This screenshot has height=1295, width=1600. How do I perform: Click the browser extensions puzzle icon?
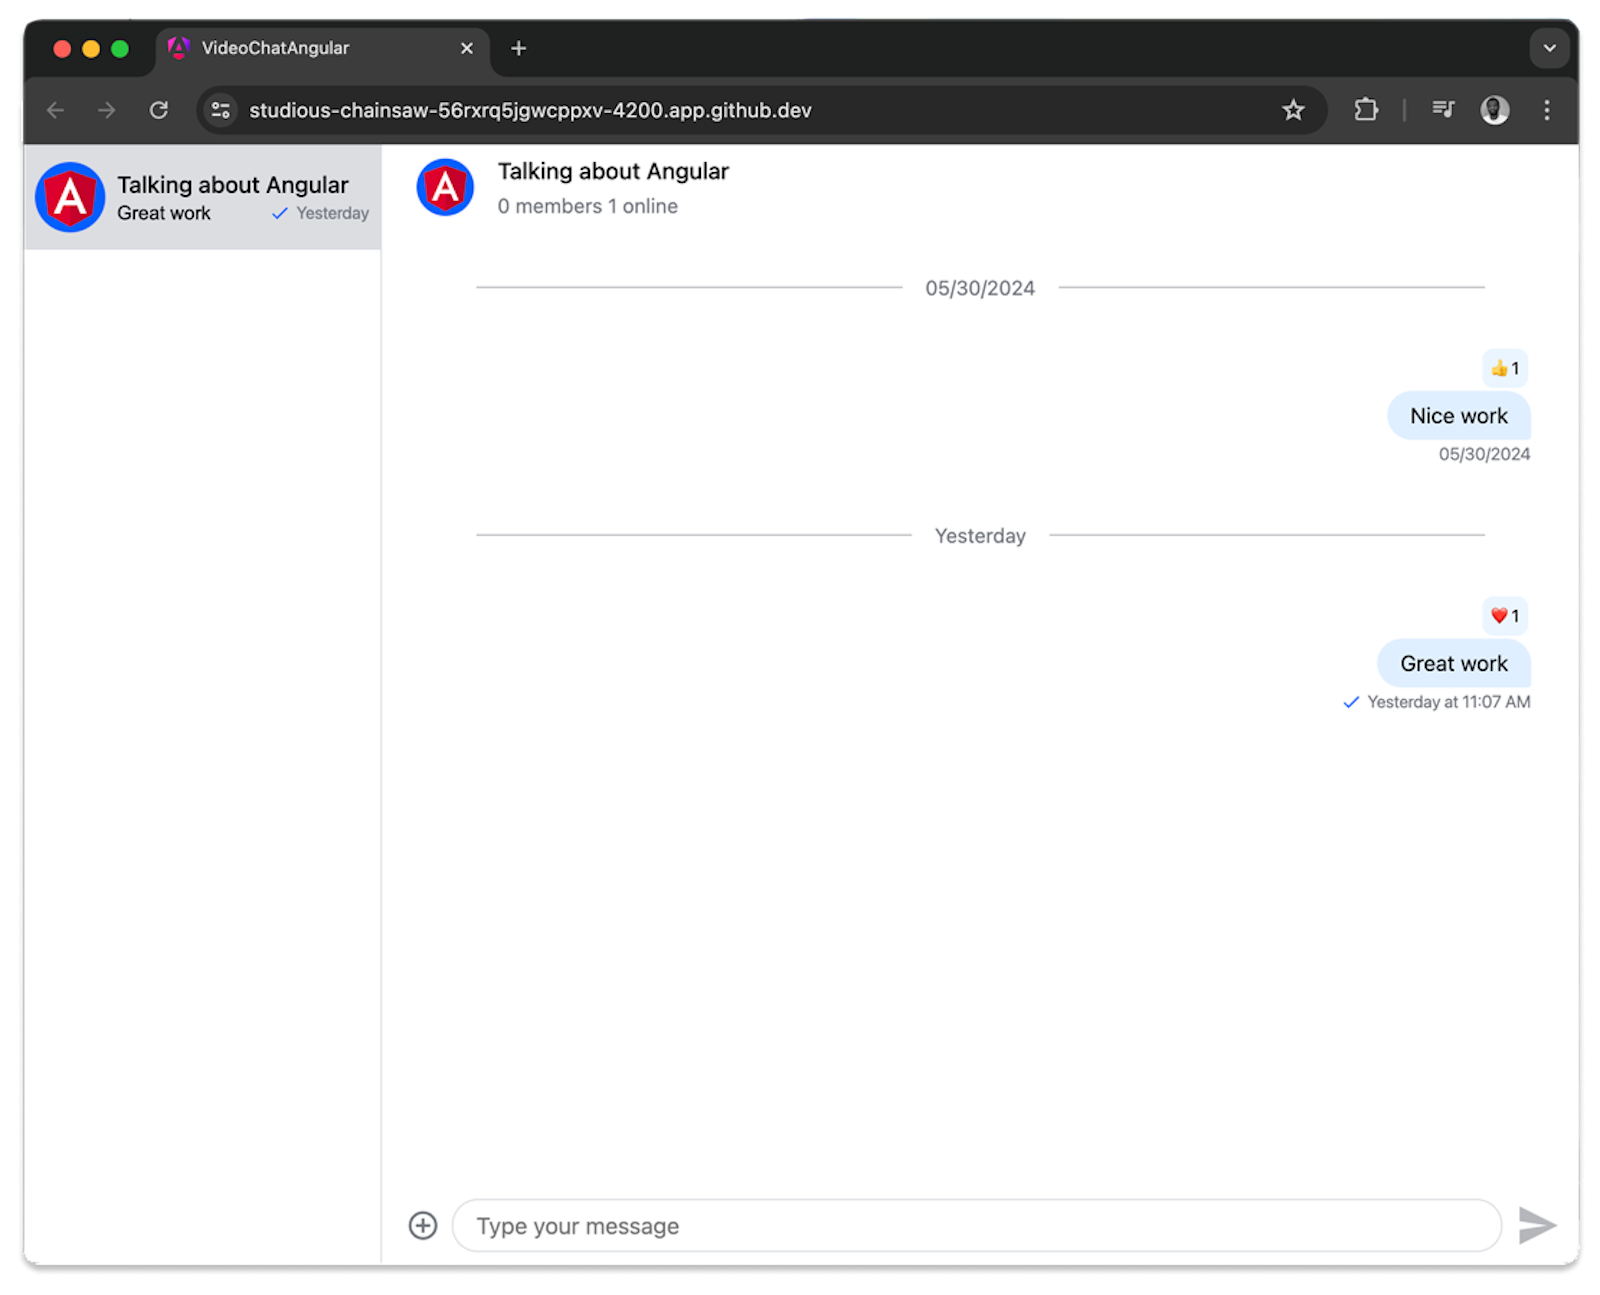coord(1366,110)
